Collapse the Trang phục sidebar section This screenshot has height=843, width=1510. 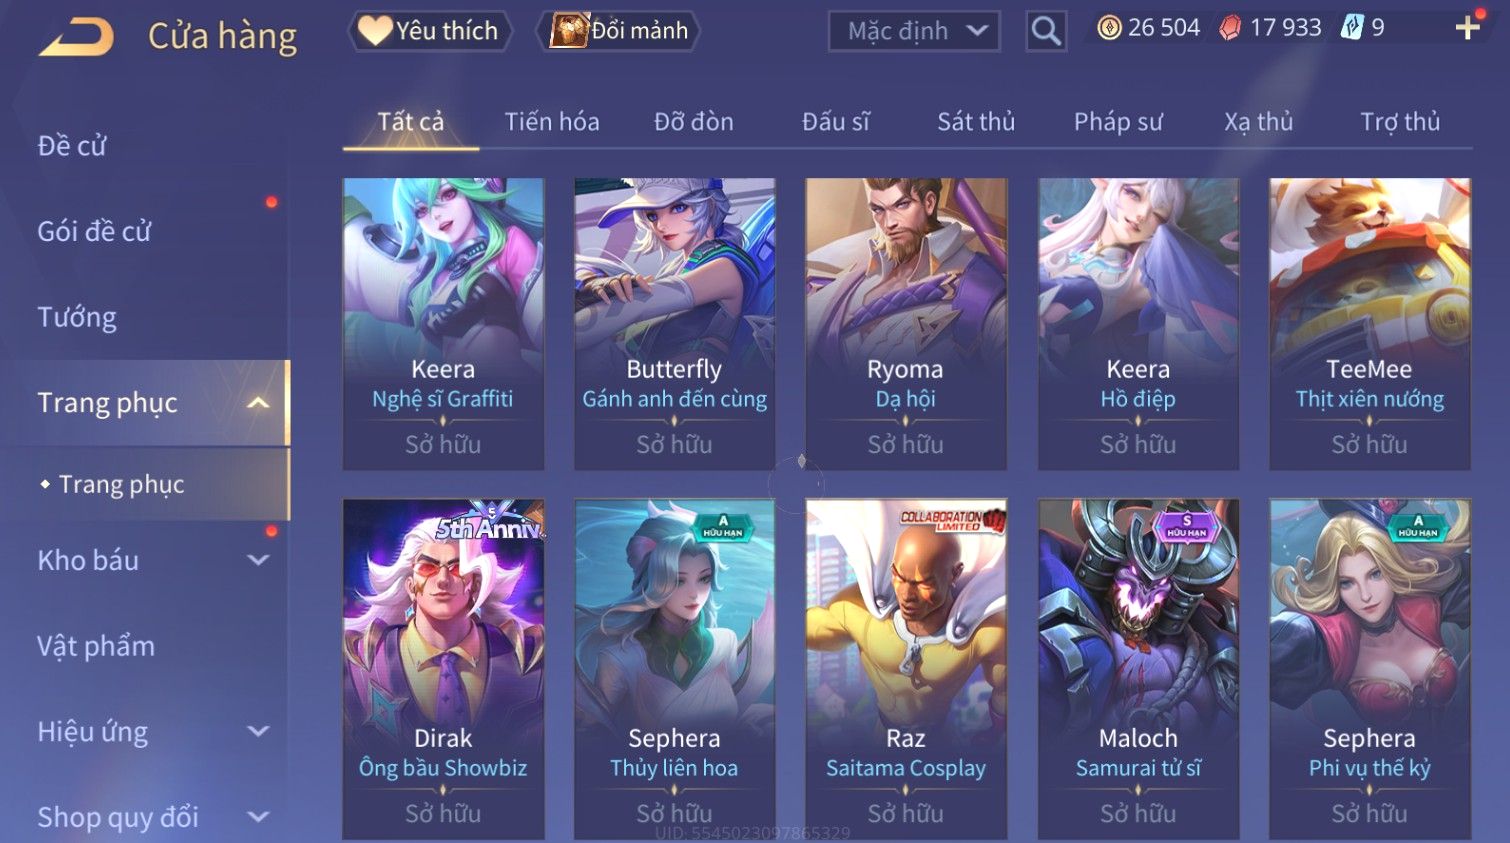coord(258,403)
